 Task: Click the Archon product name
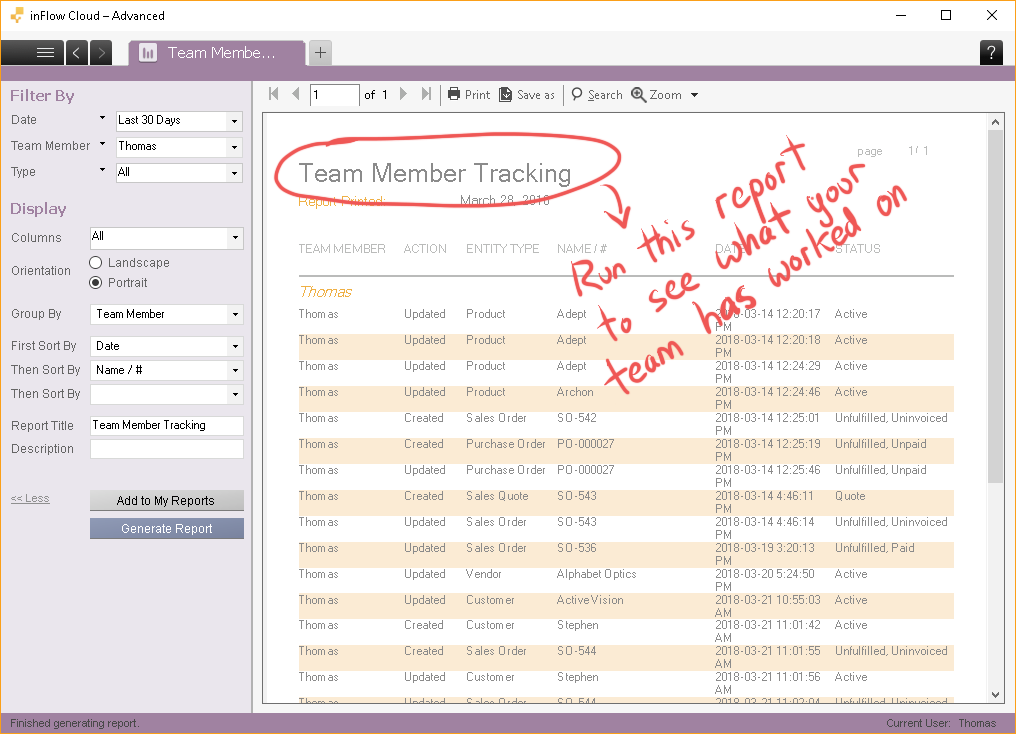pos(575,392)
